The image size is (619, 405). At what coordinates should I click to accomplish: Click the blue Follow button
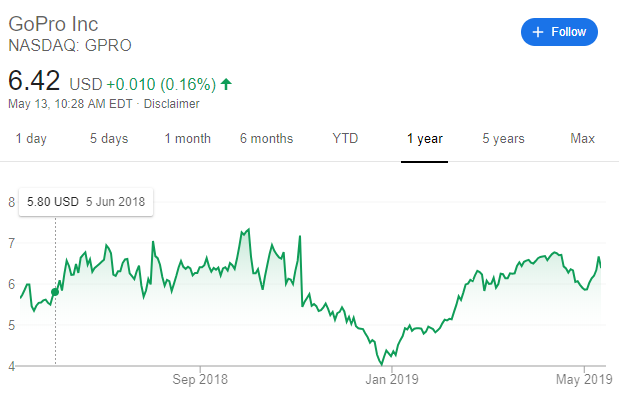coord(559,32)
